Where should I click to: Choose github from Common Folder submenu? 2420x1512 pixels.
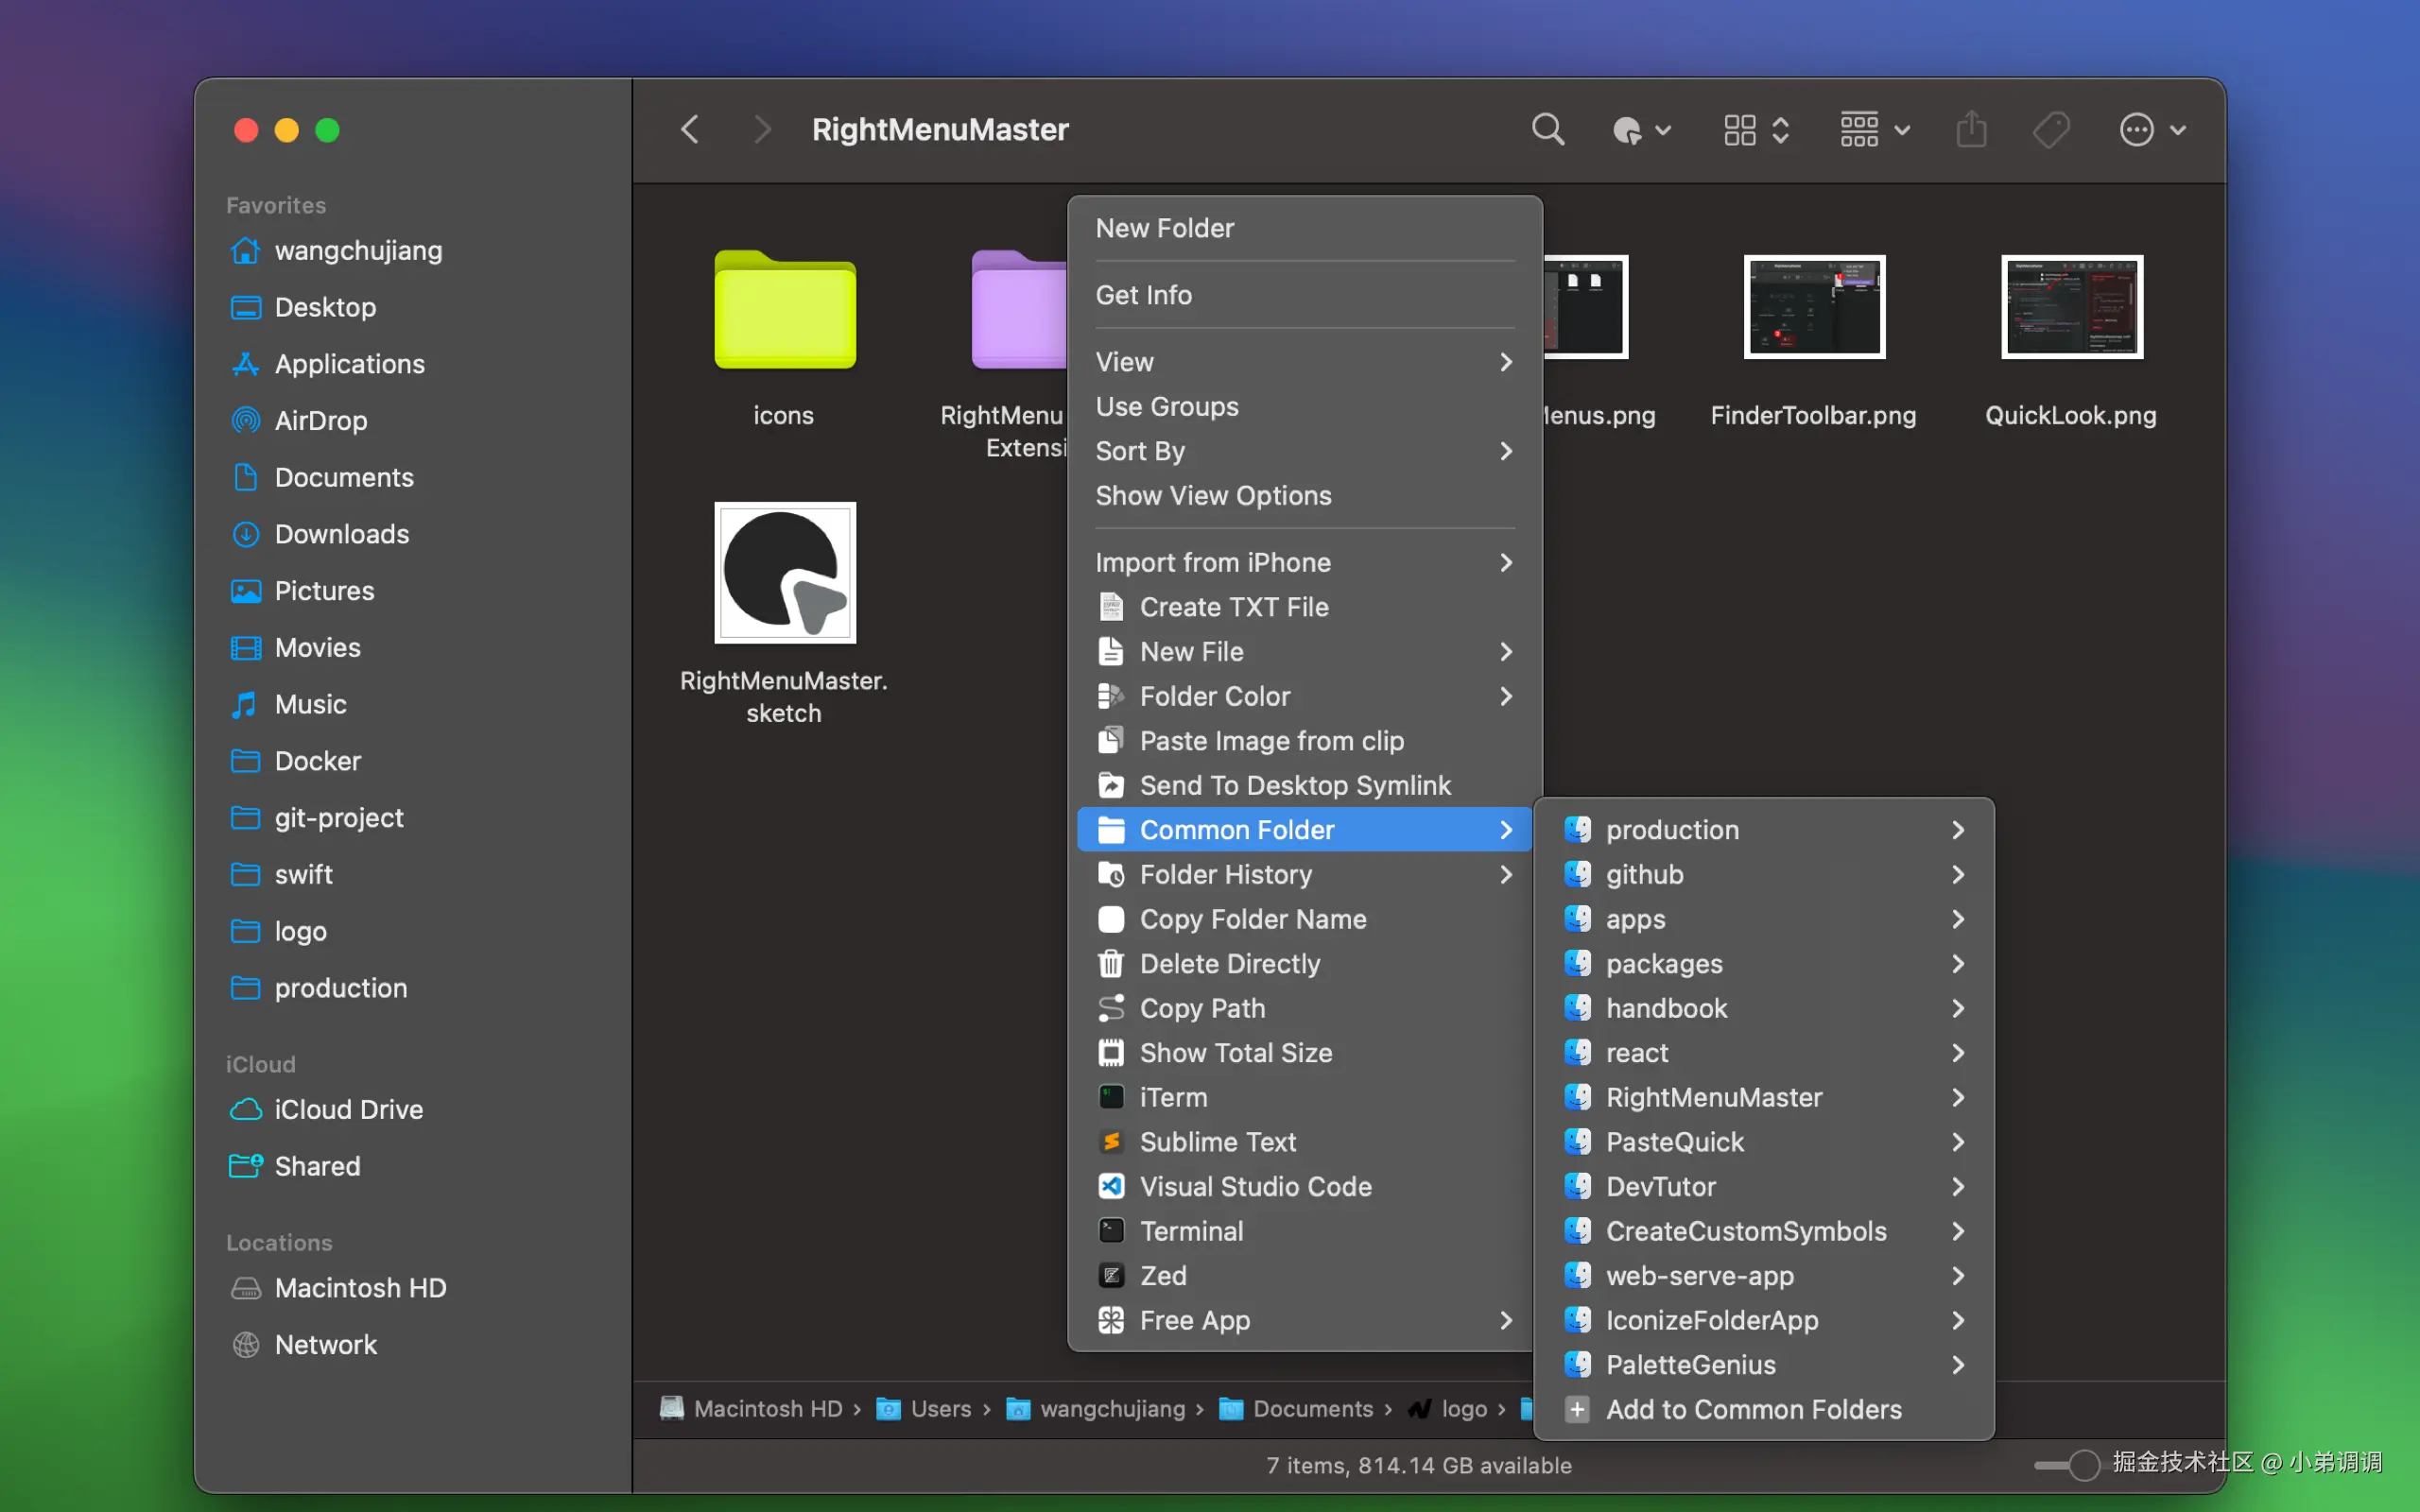click(x=1644, y=874)
